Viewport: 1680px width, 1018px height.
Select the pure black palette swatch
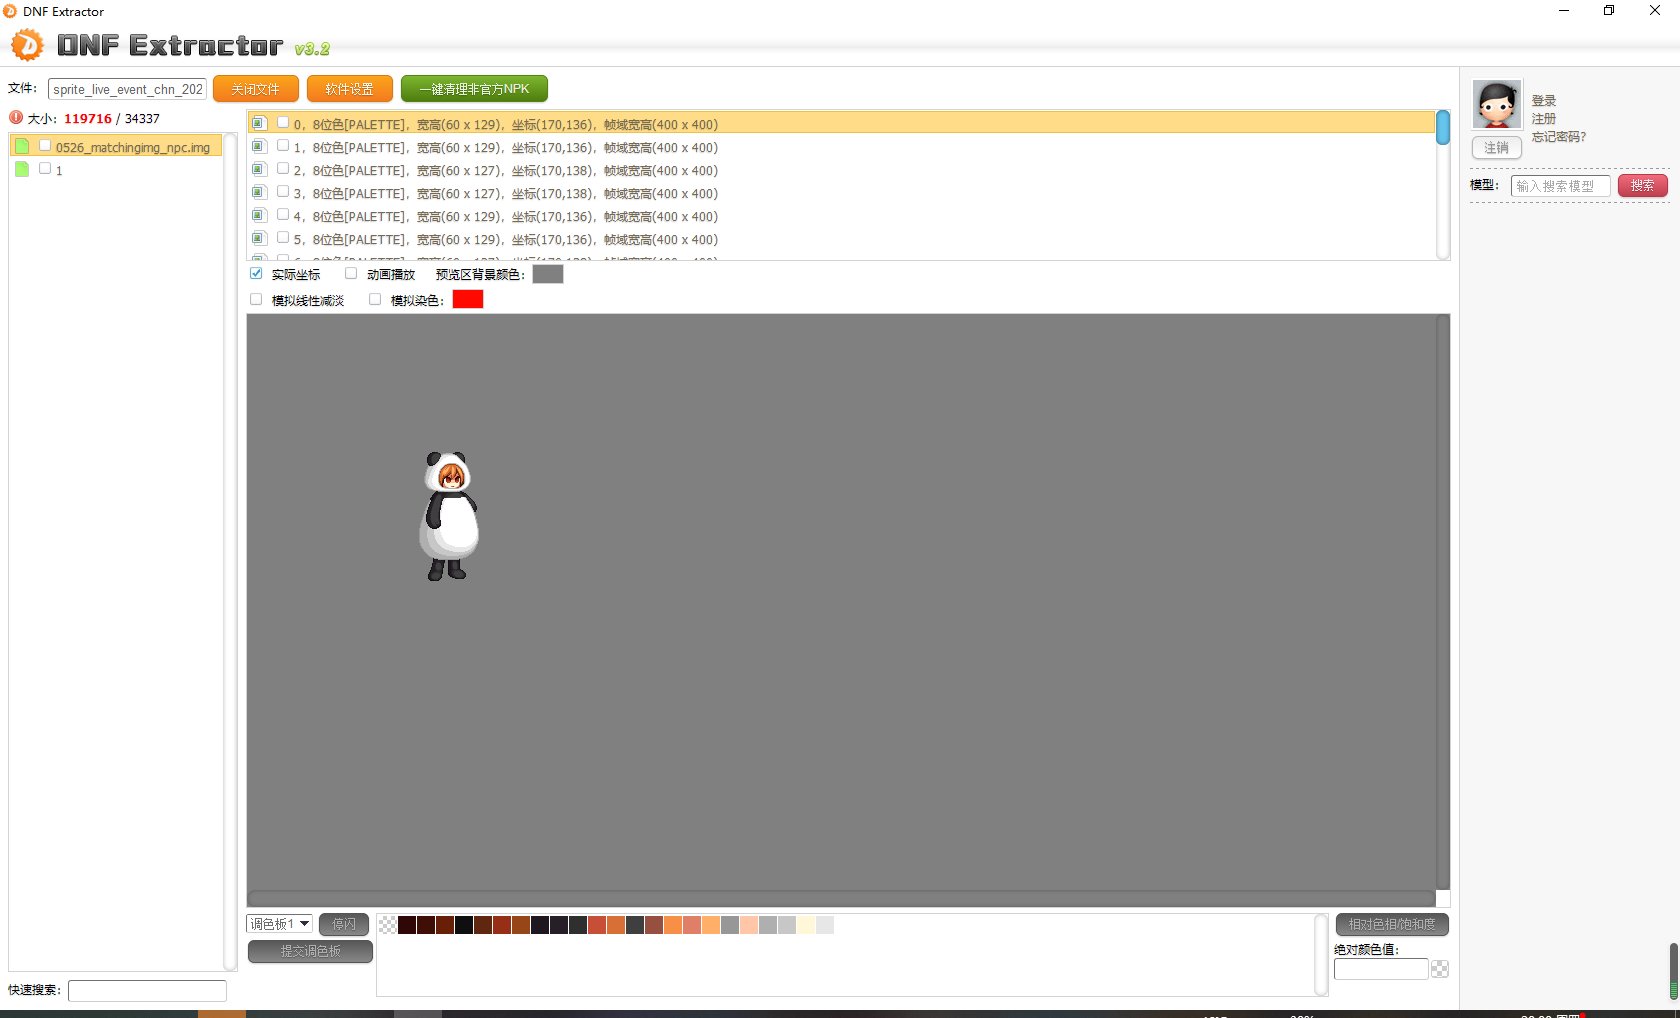coord(464,925)
